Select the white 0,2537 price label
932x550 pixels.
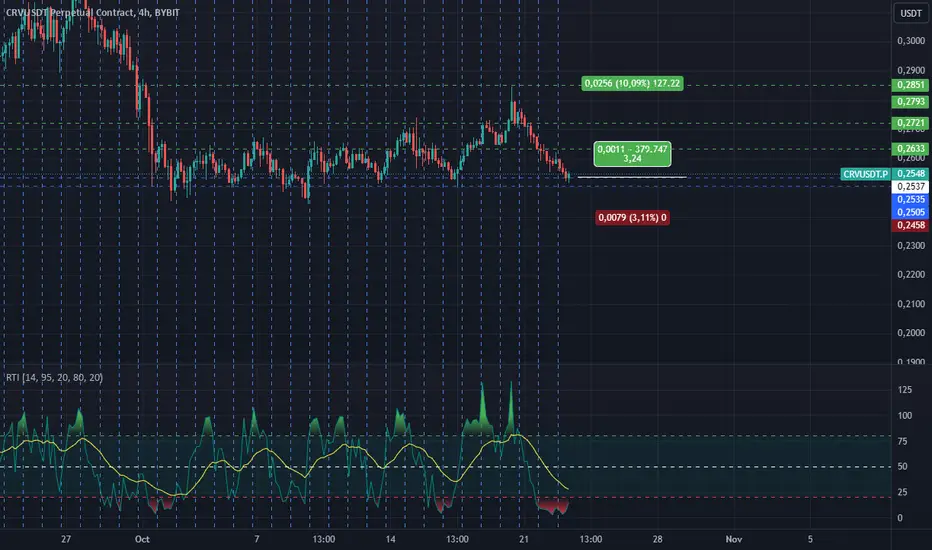911,187
